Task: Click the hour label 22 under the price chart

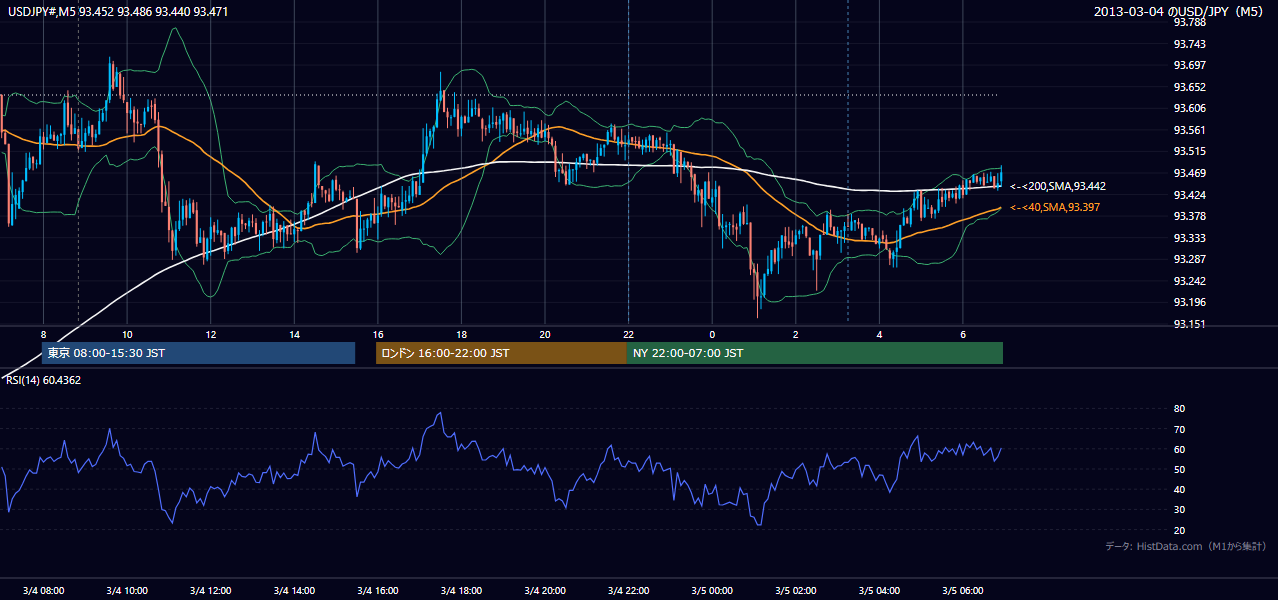Action: [628, 334]
